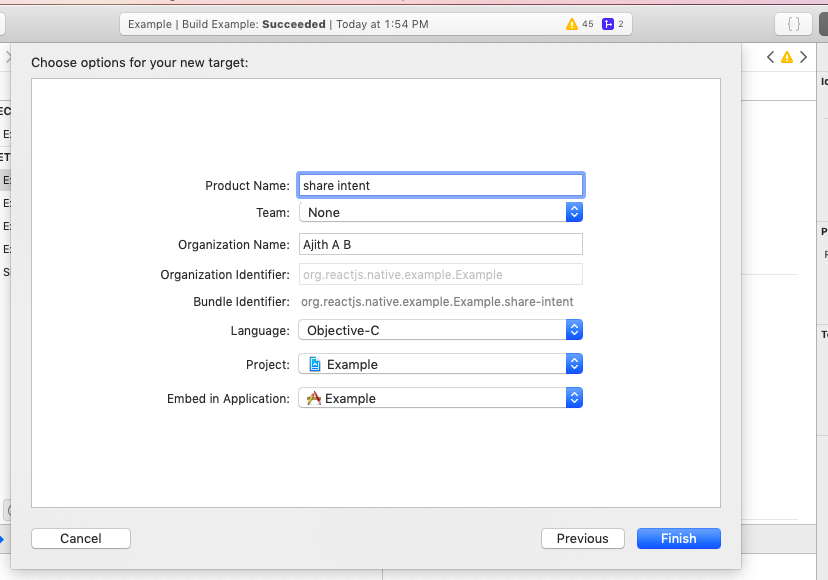Open the Team dropdown
The height and width of the screenshot is (580, 828).
(x=440, y=212)
